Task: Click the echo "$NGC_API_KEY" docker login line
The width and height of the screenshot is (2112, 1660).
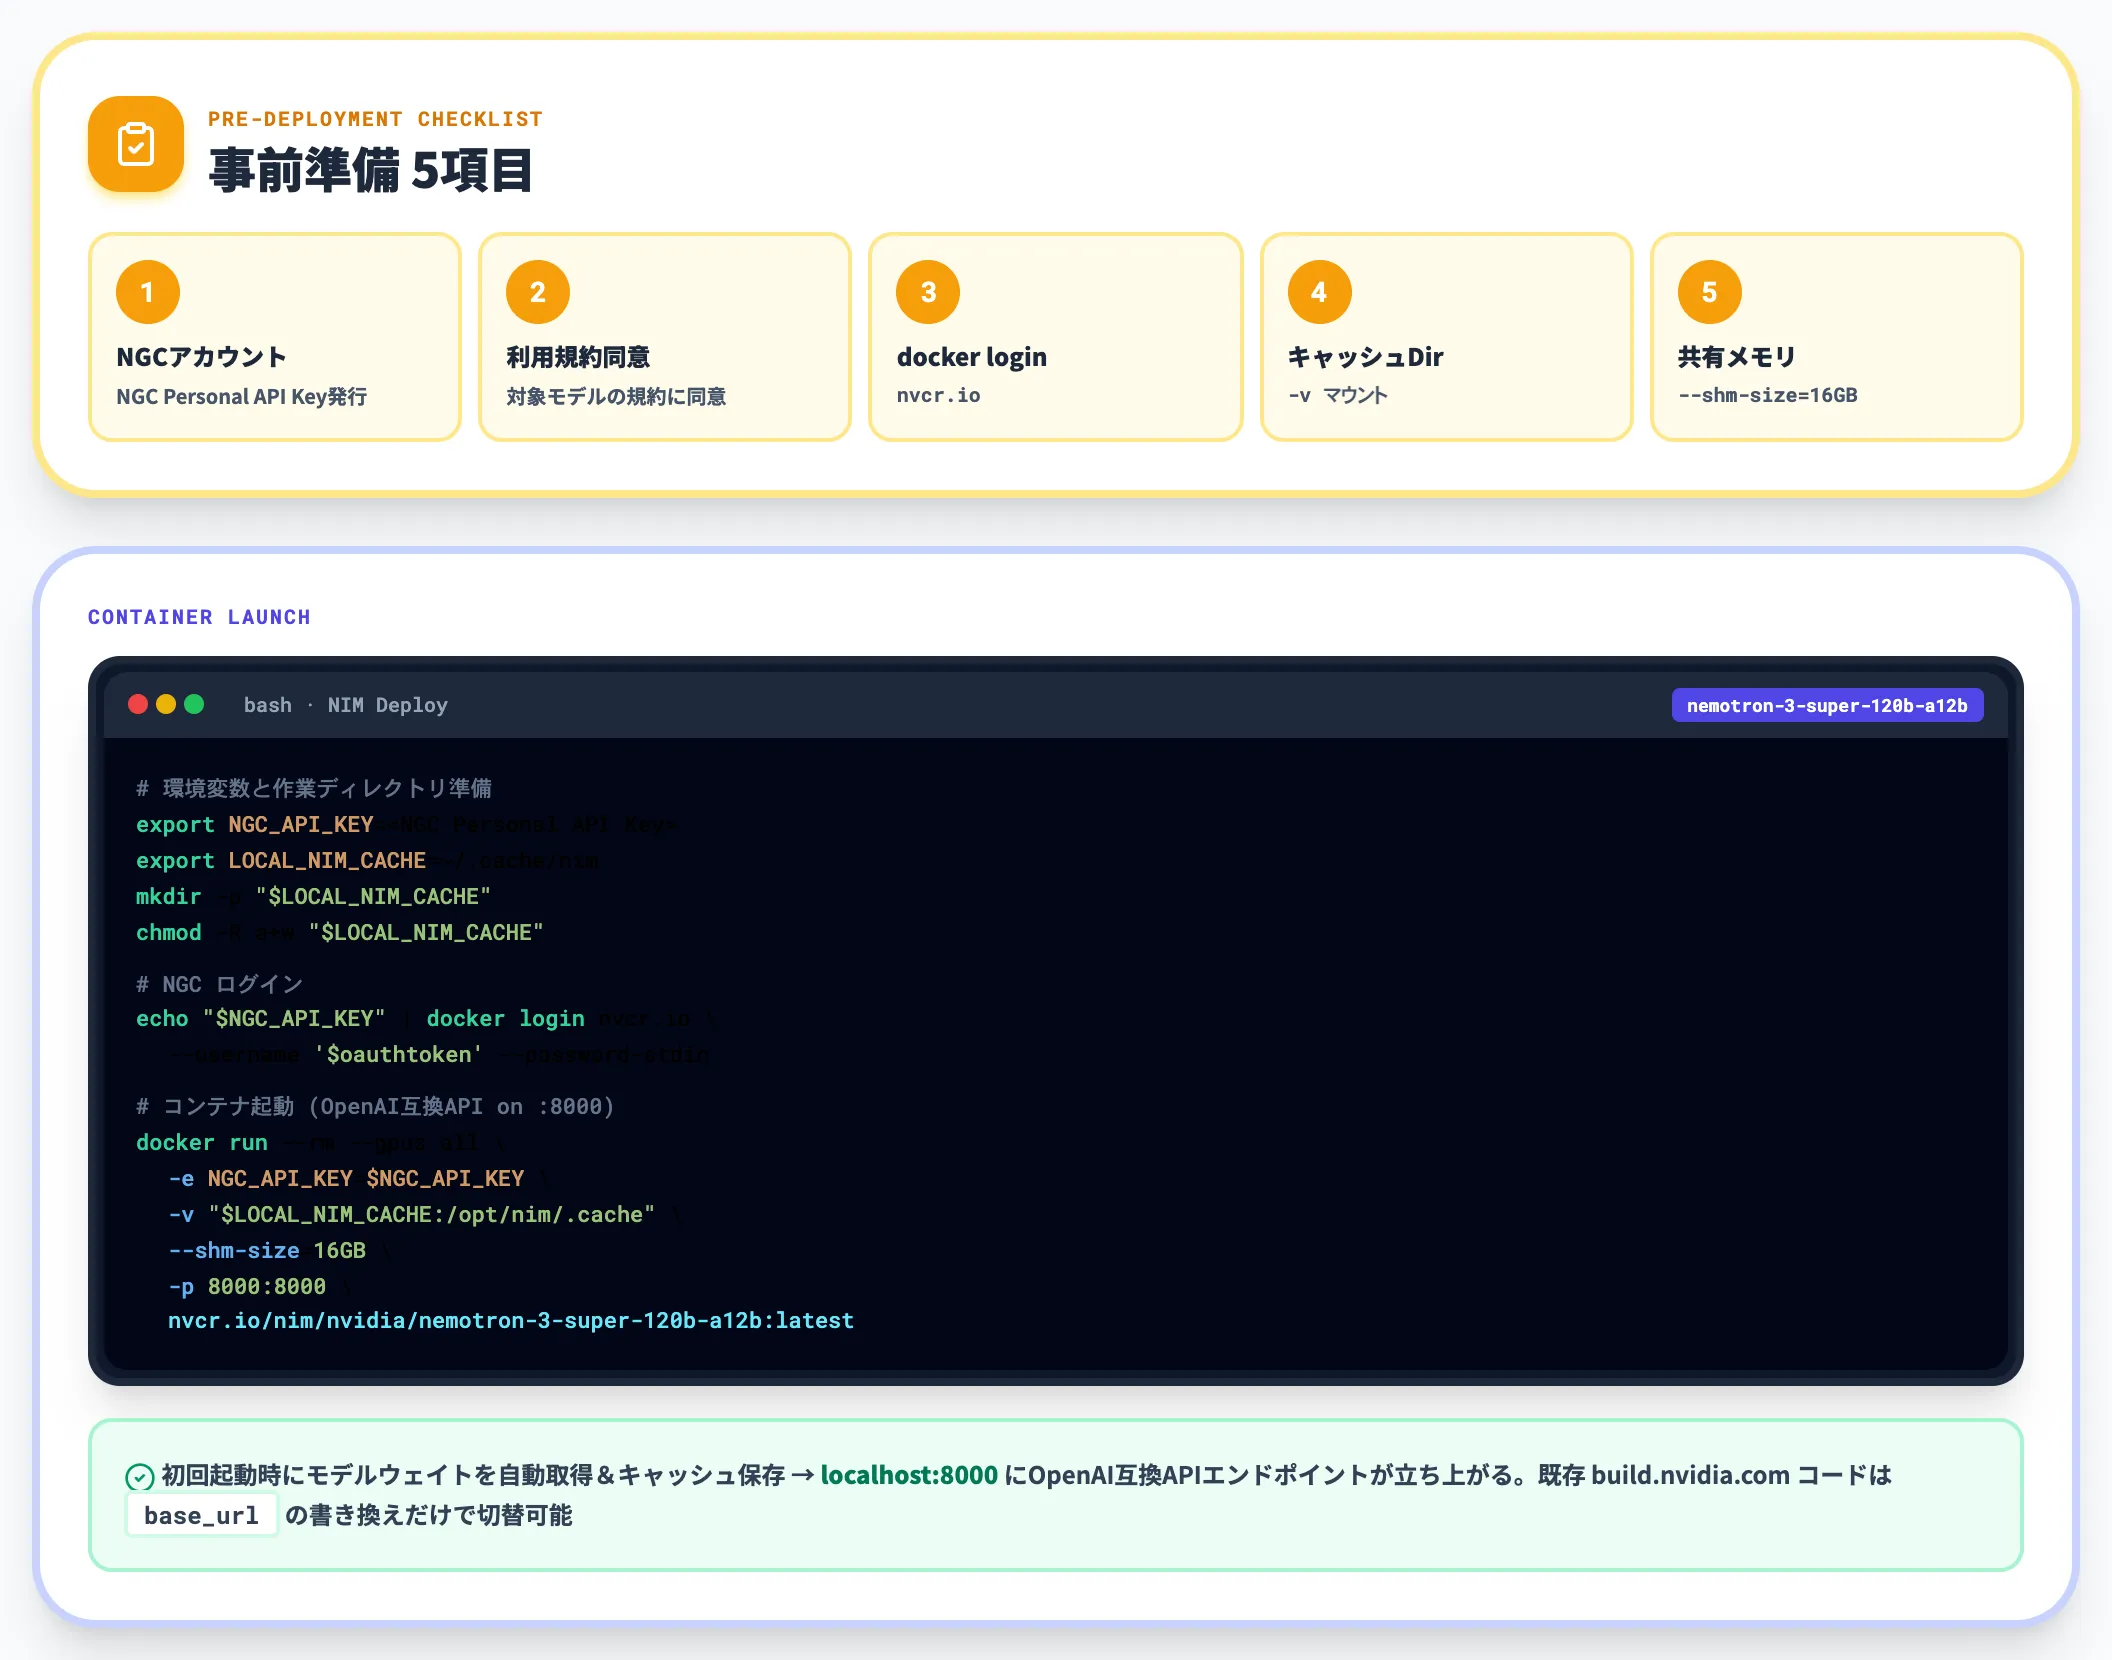Action: (x=426, y=1018)
